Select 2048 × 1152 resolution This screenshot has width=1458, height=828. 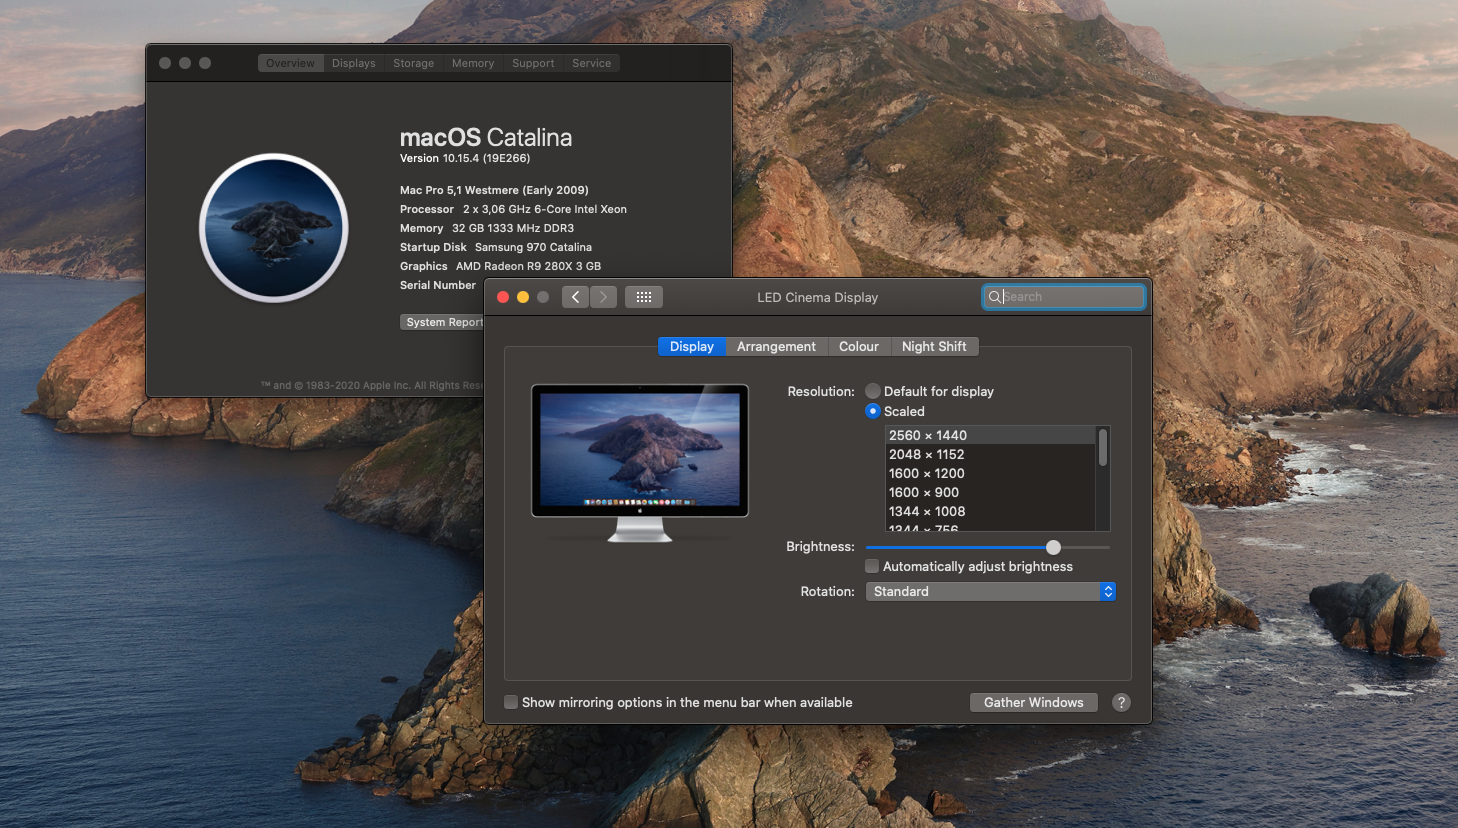990,454
